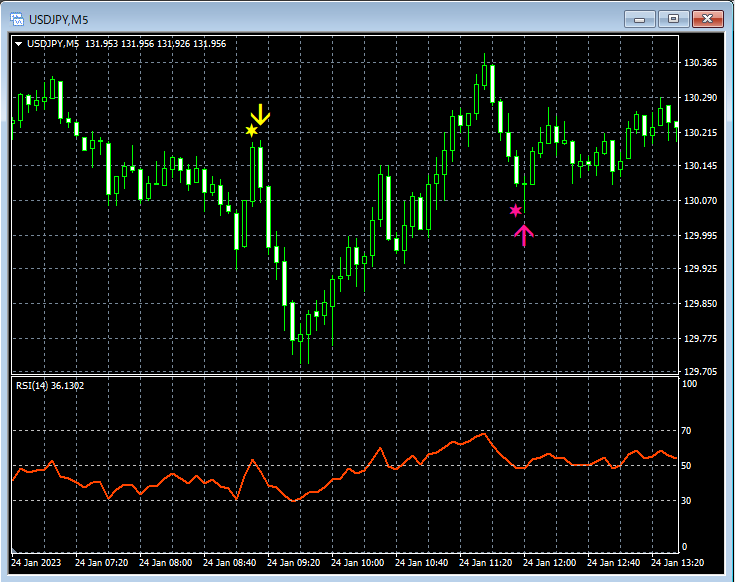Click the 24 Jan 09:20 time label
This screenshot has height=582, width=736.
293,562
